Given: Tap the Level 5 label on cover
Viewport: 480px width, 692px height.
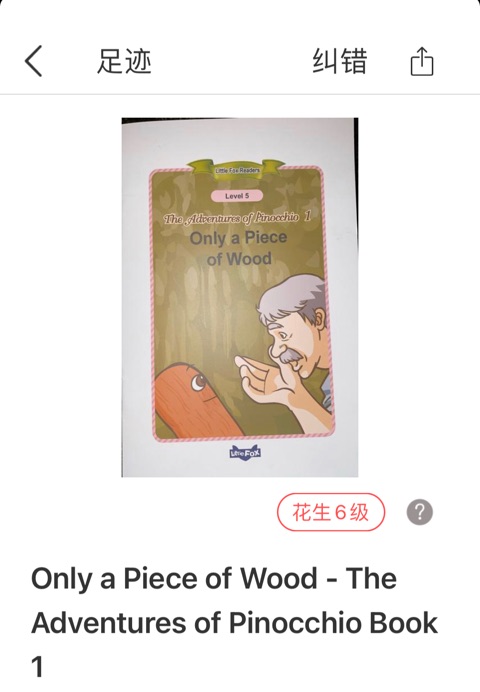Looking at the screenshot, I should click(237, 196).
